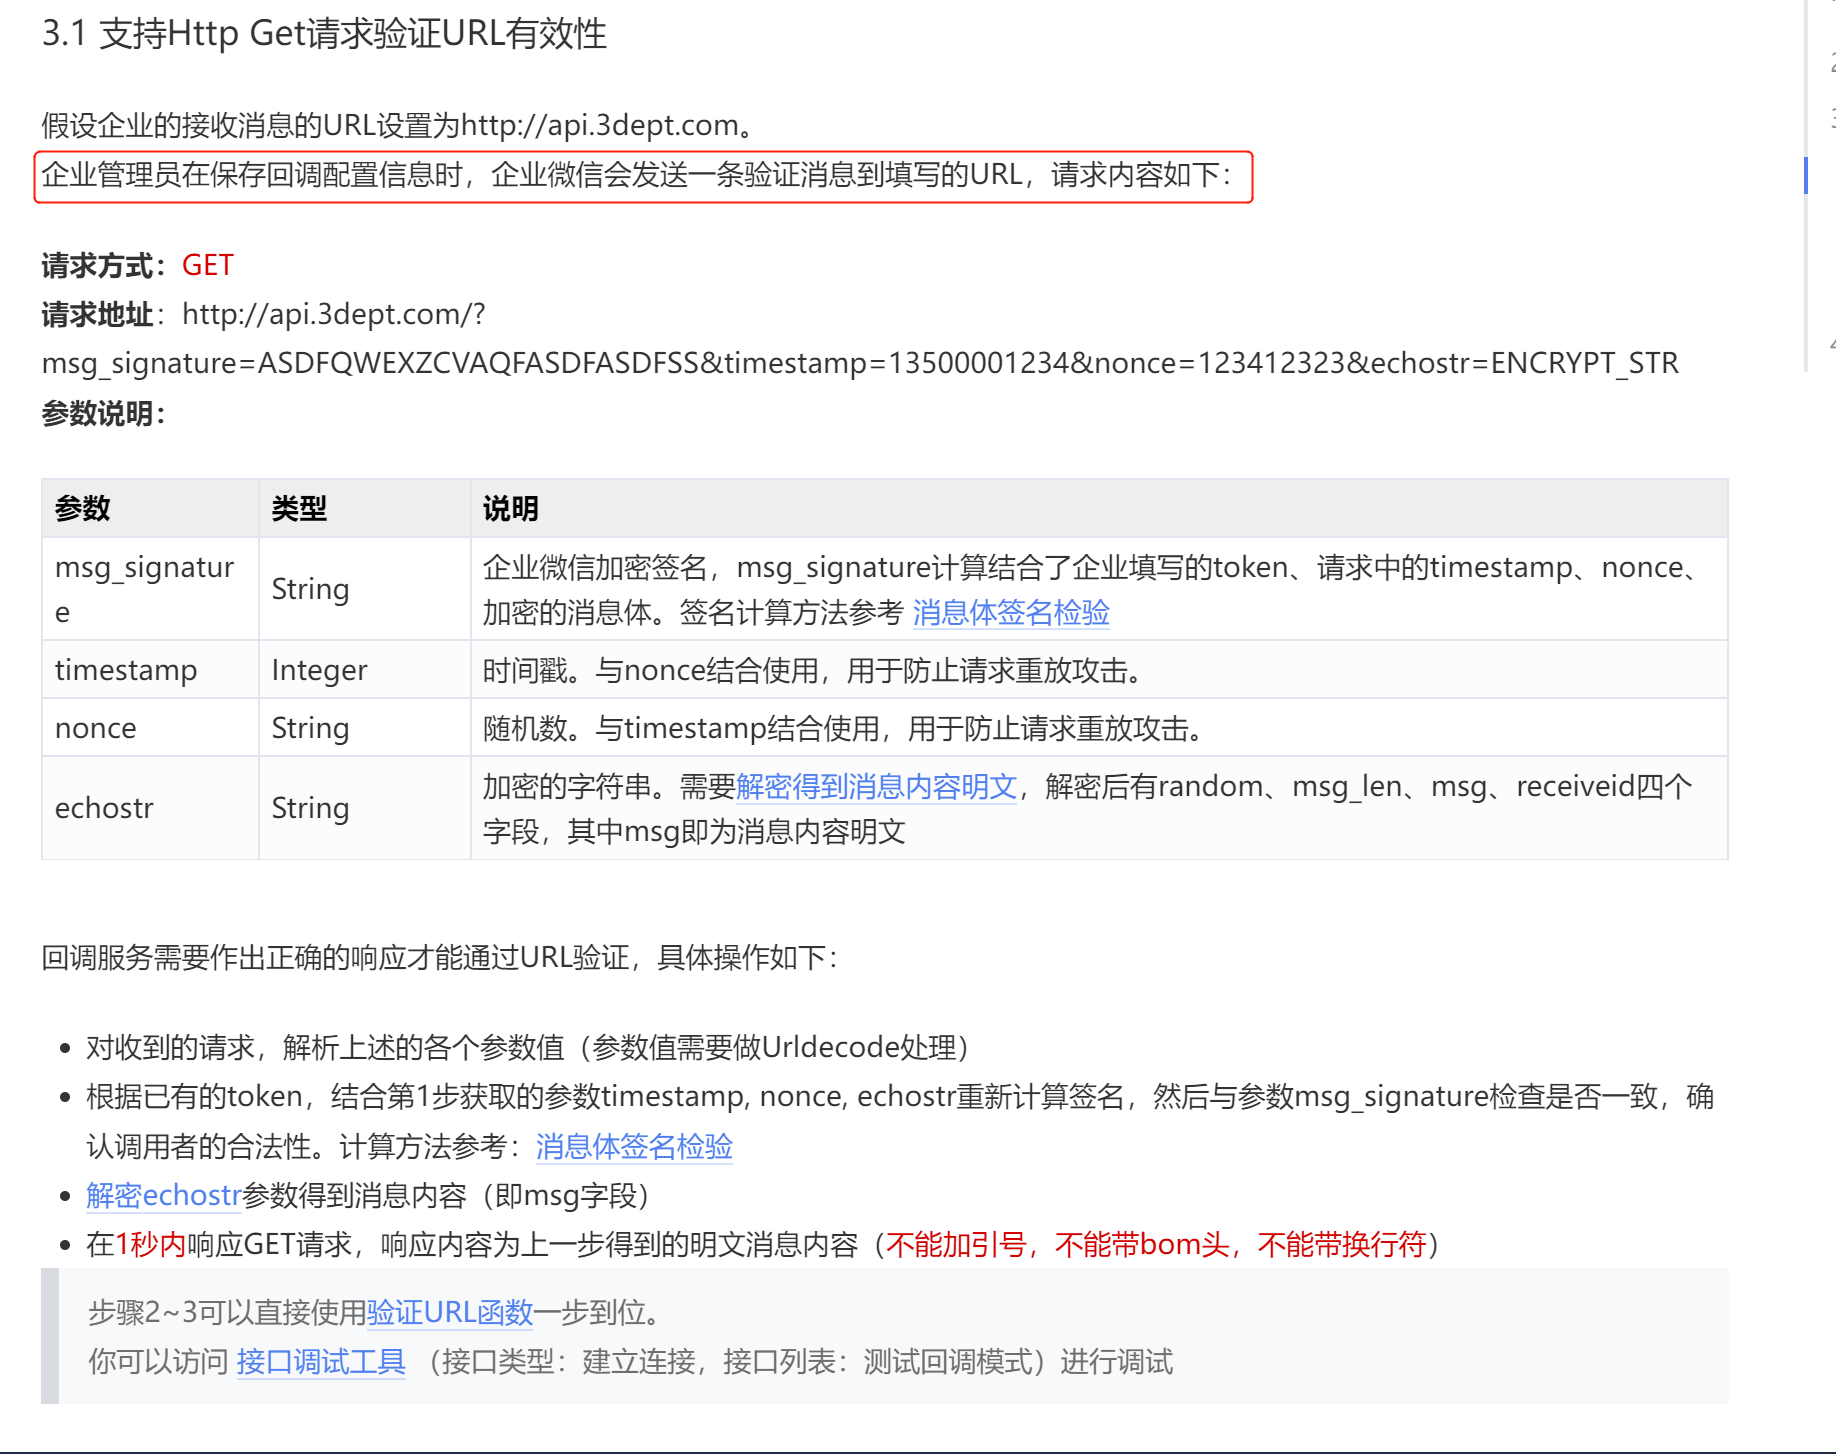Open the 消息体签名检验 link in the steps list

(x=633, y=1146)
